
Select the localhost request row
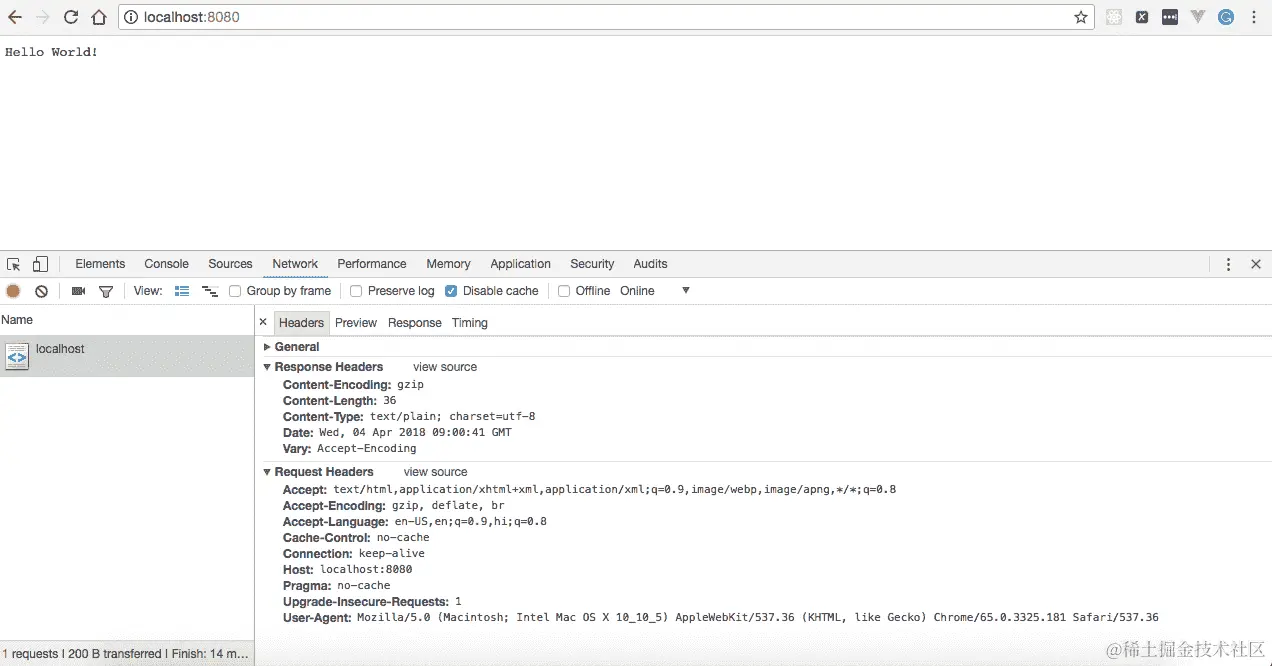[127, 356]
